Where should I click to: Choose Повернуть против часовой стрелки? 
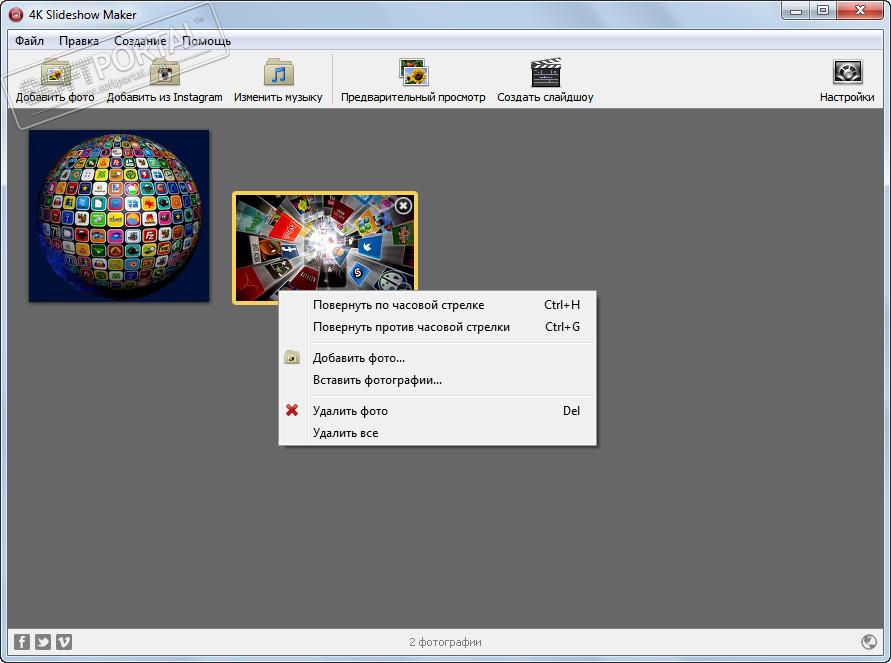[438, 327]
